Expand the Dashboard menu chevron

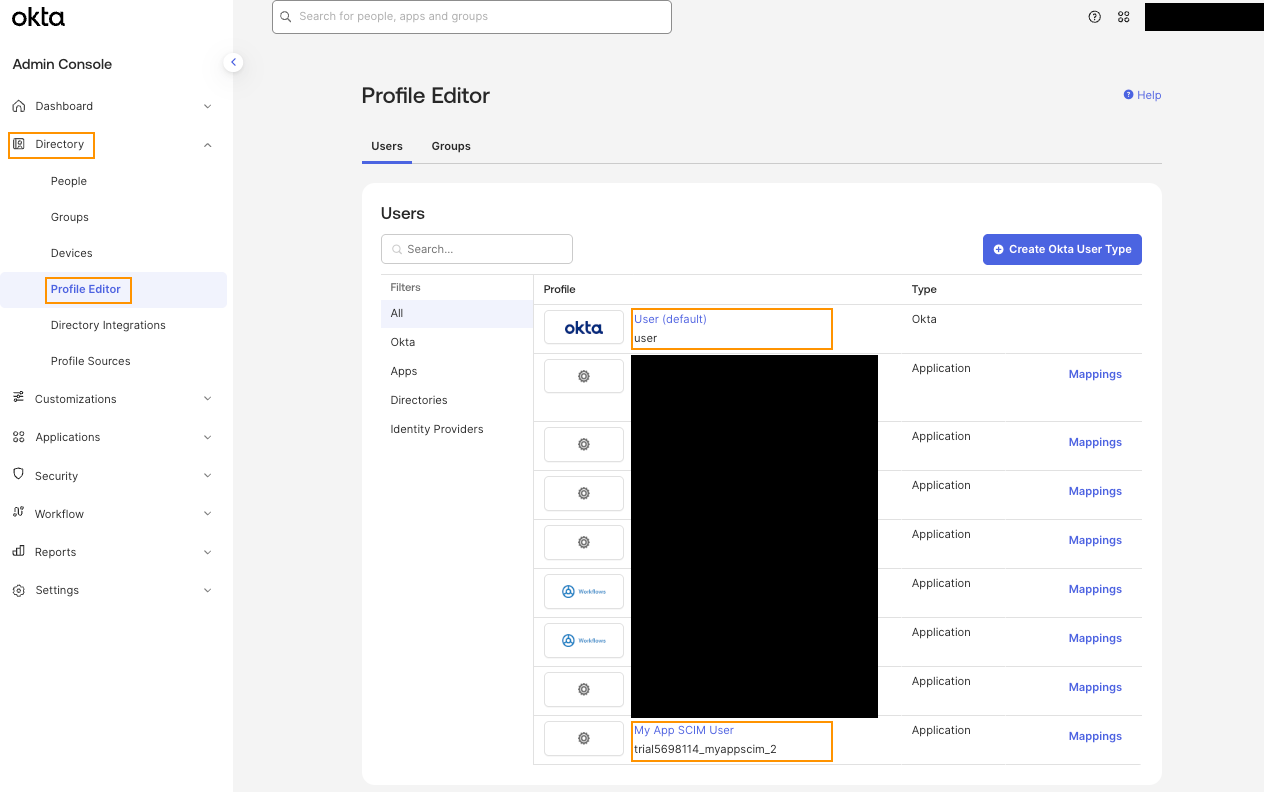pos(208,106)
